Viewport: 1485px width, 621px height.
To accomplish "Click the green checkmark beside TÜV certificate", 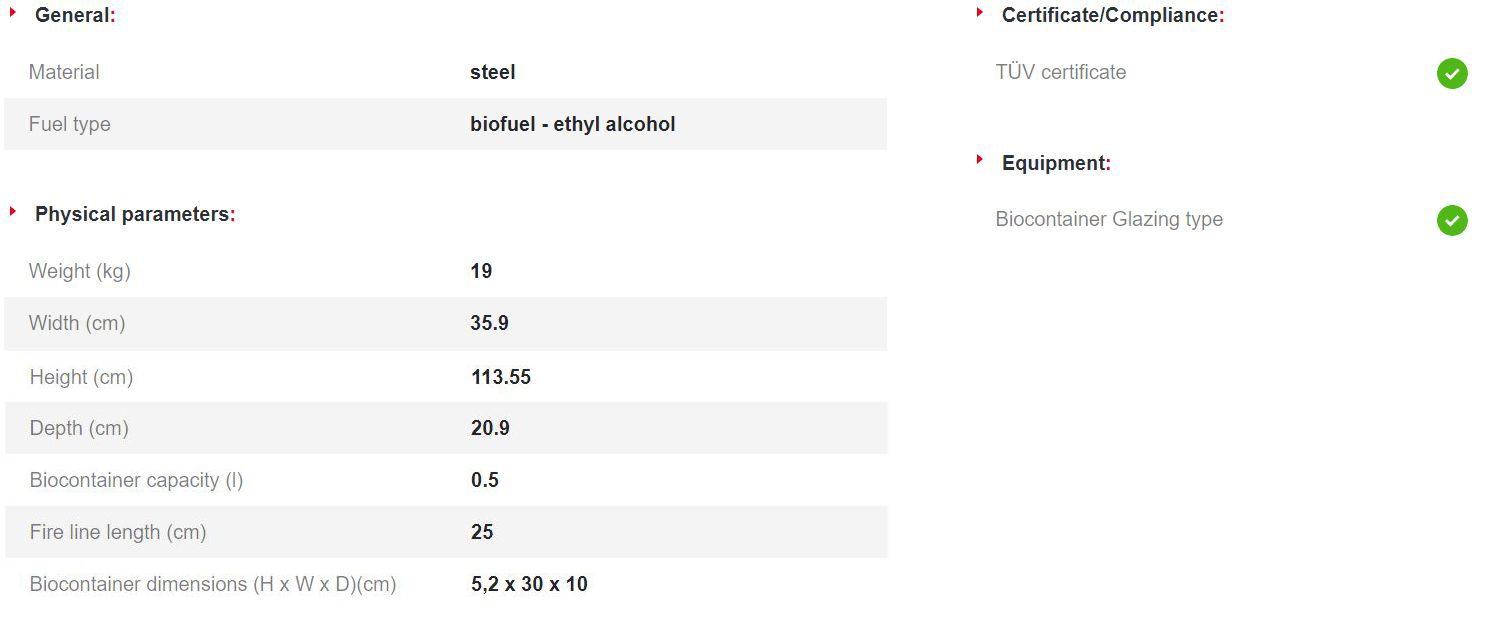I will (x=1452, y=73).
